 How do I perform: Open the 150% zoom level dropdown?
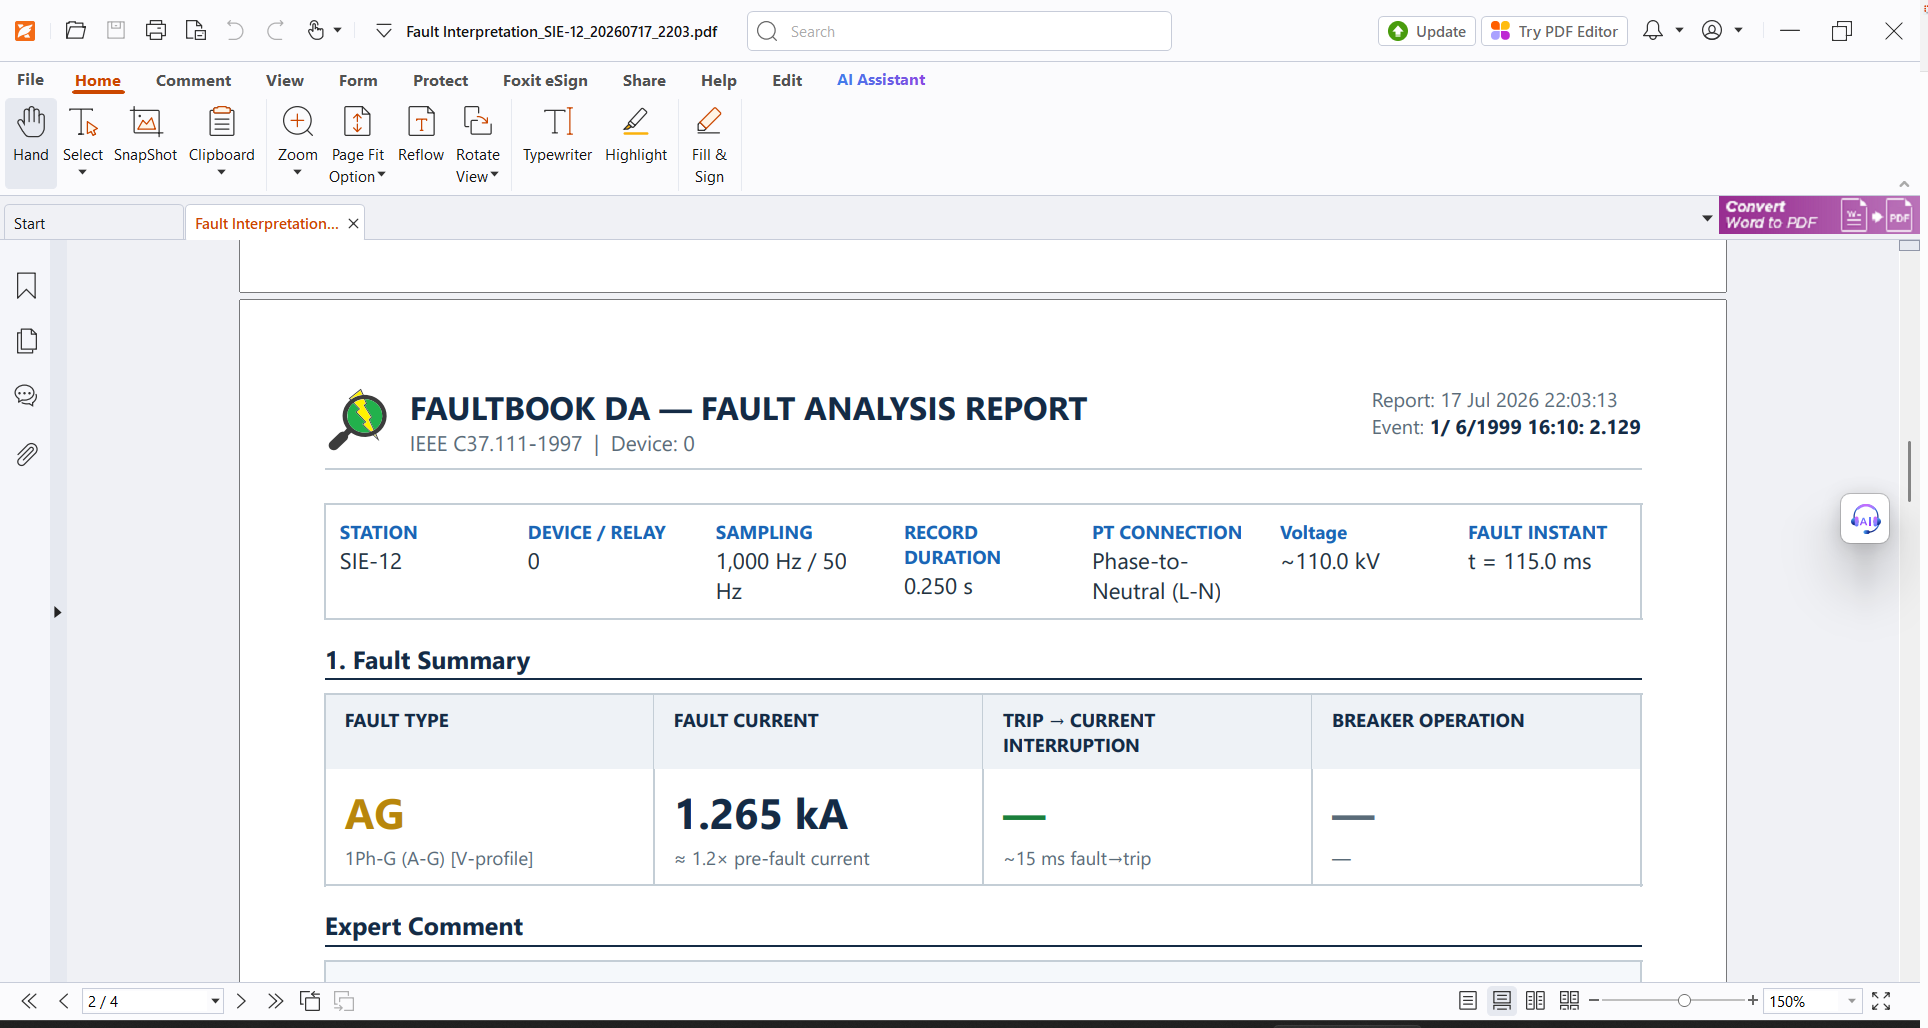tap(1852, 1001)
